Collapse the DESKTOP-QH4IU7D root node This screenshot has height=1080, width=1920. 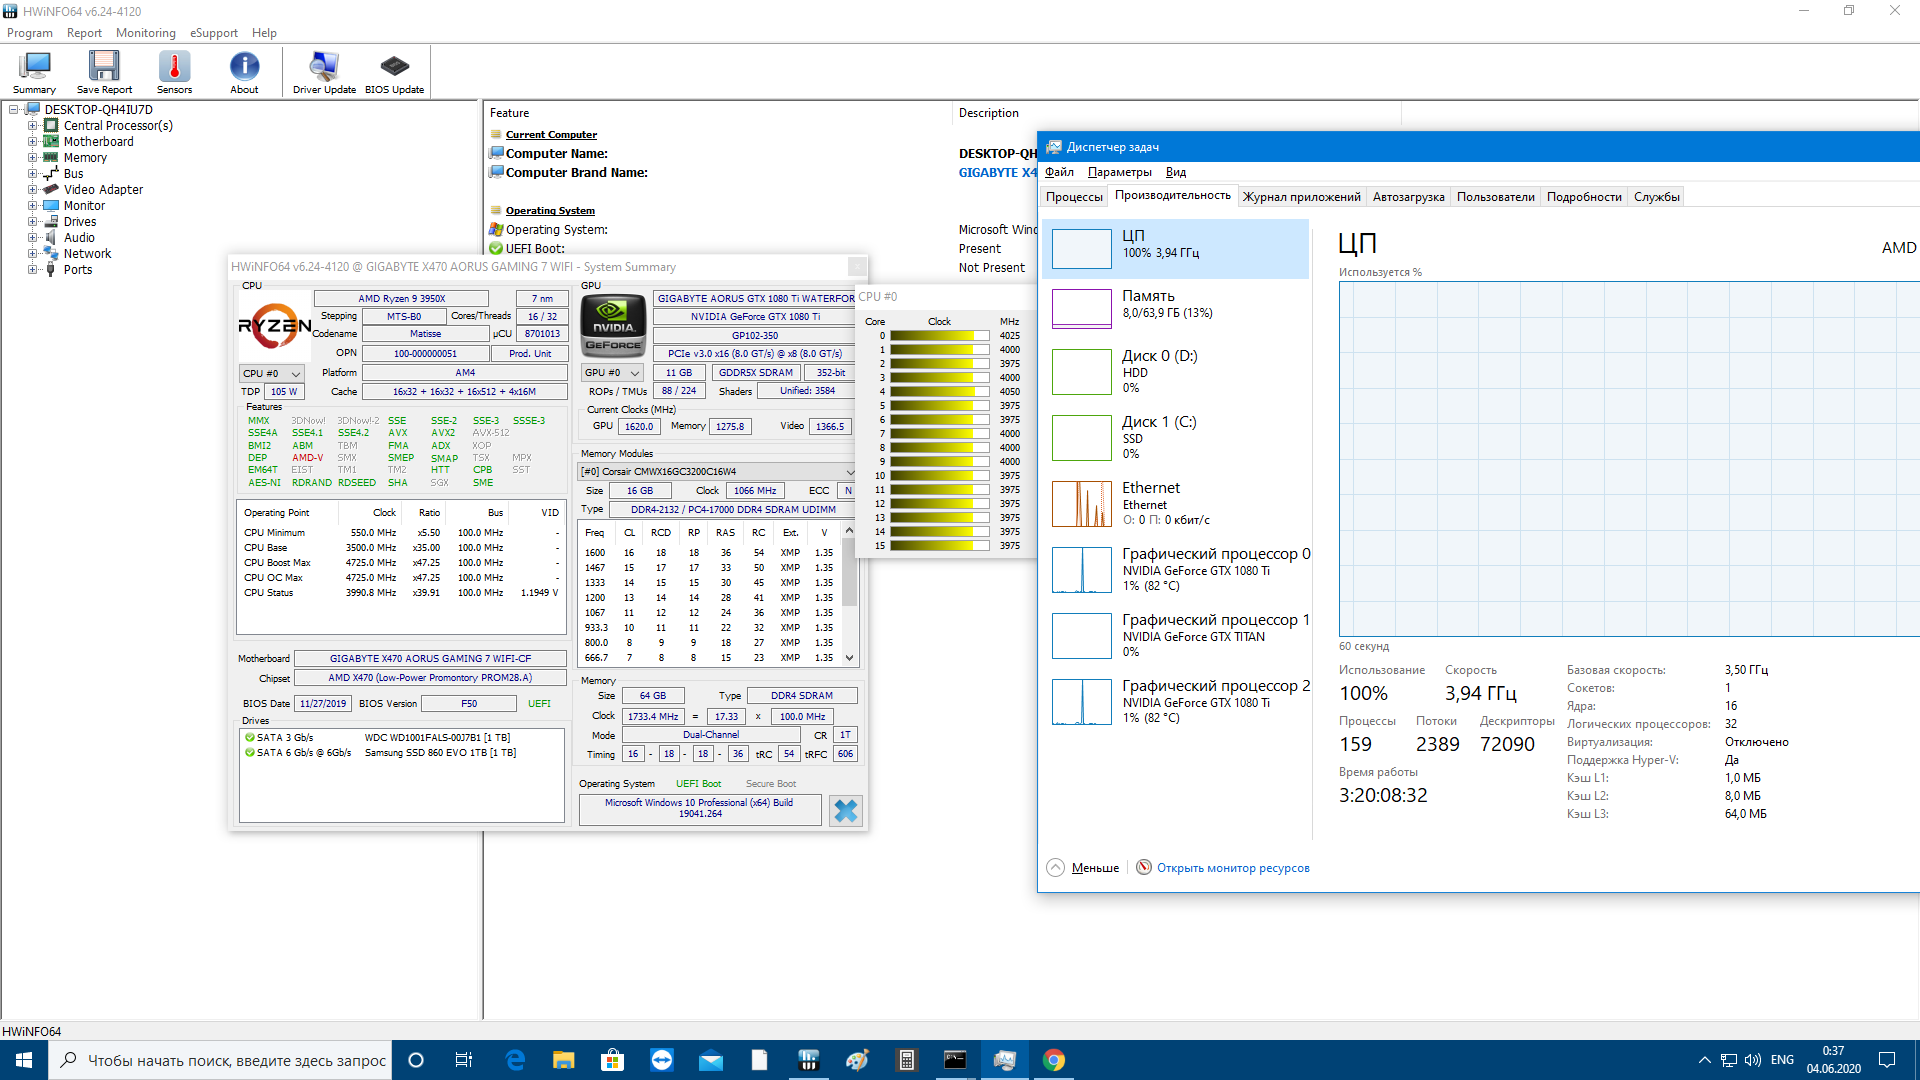14,110
